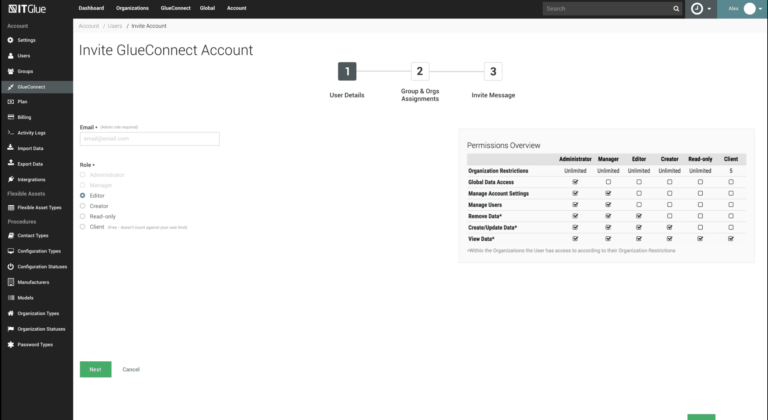Click the Organization Types home icon
Viewport: 768px width, 420px height.
click(x=10, y=313)
